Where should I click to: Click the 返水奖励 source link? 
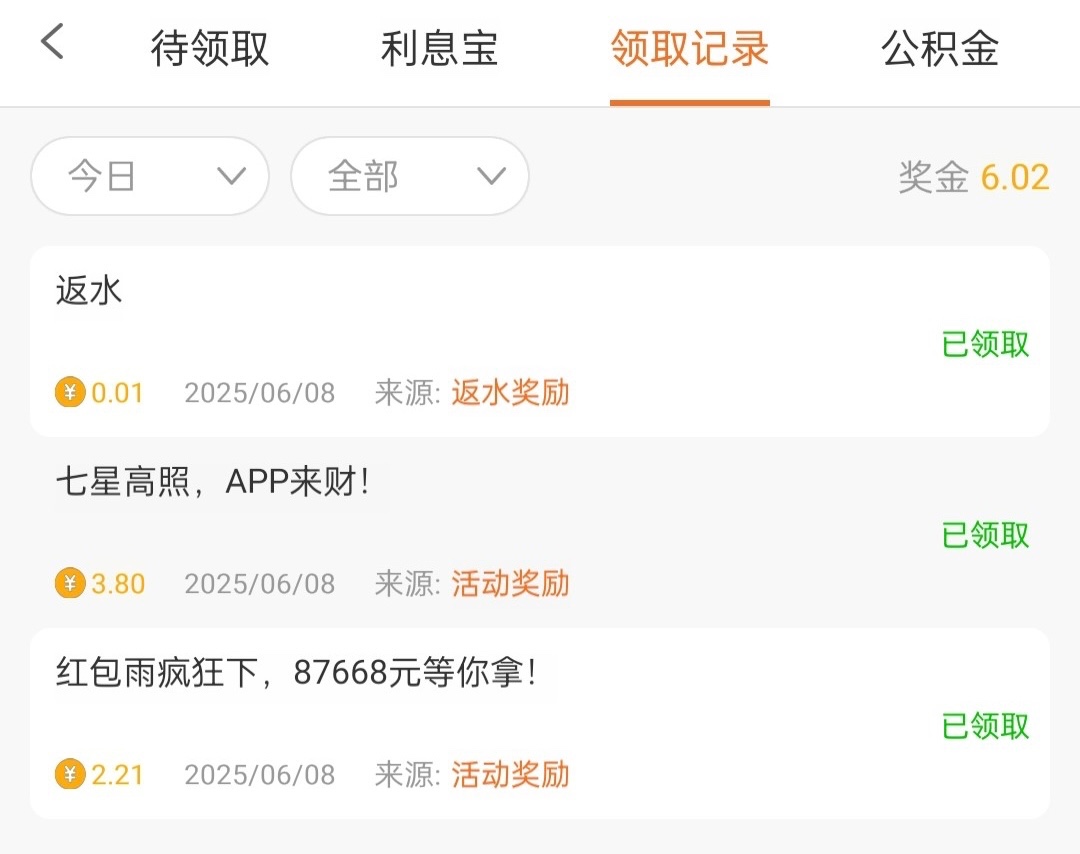pos(510,392)
